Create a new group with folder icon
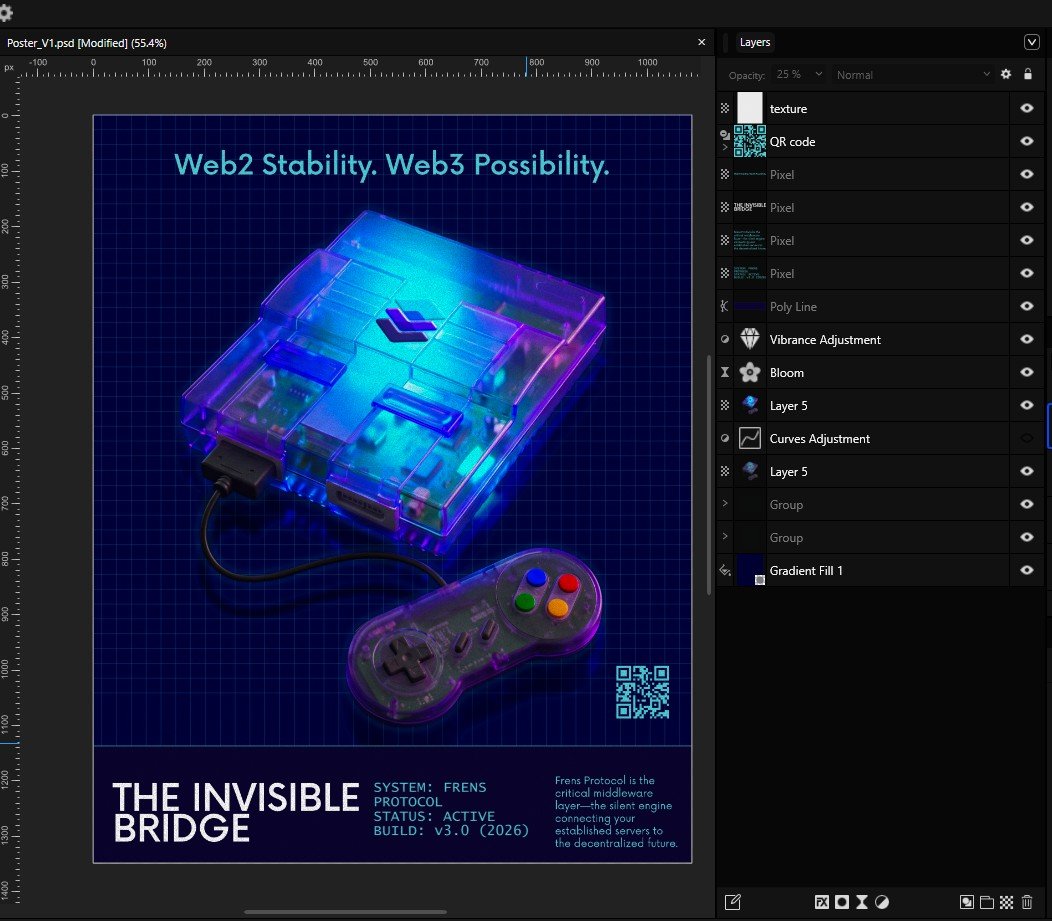Screen dimensions: 1052x921 tap(987, 902)
